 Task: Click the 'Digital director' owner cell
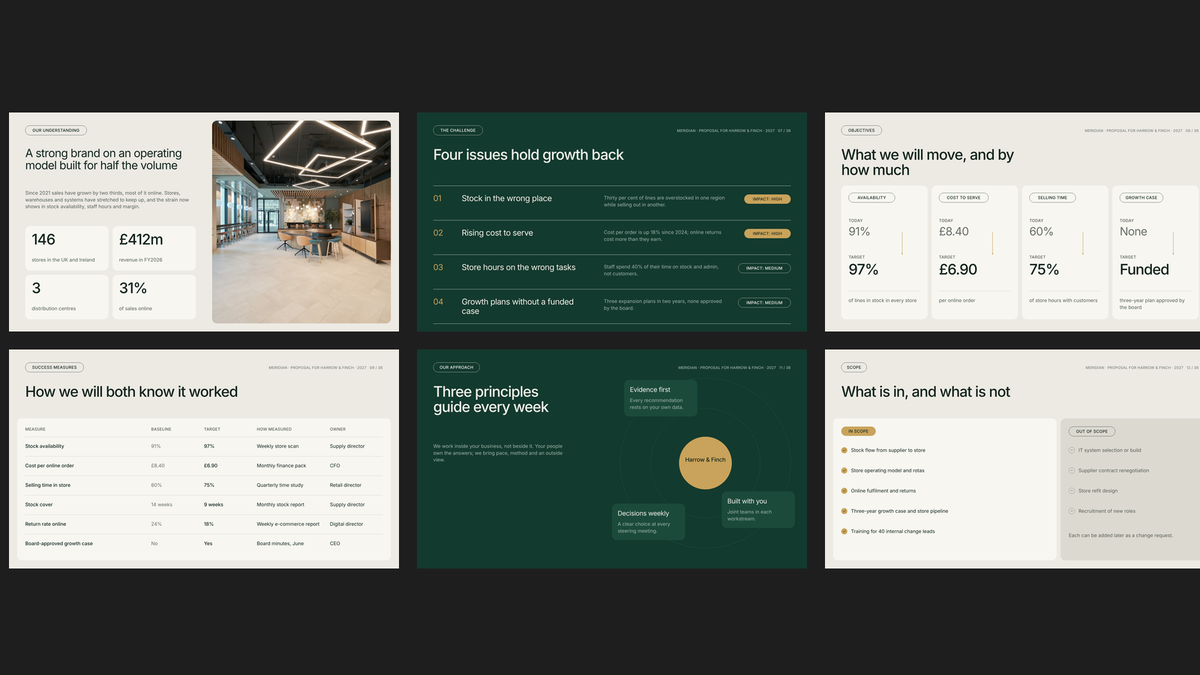point(347,524)
